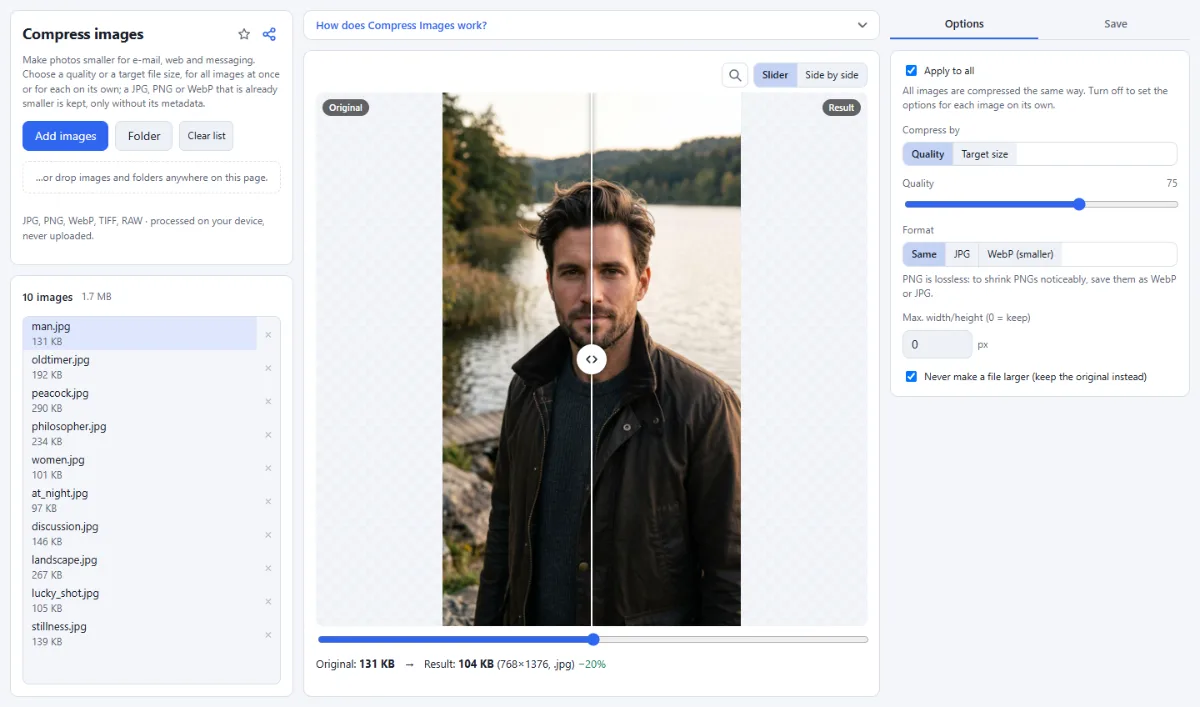Select landscape.jpg in the image list
The width and height of the screenshot is (1200, 707).
click(140, 567)
